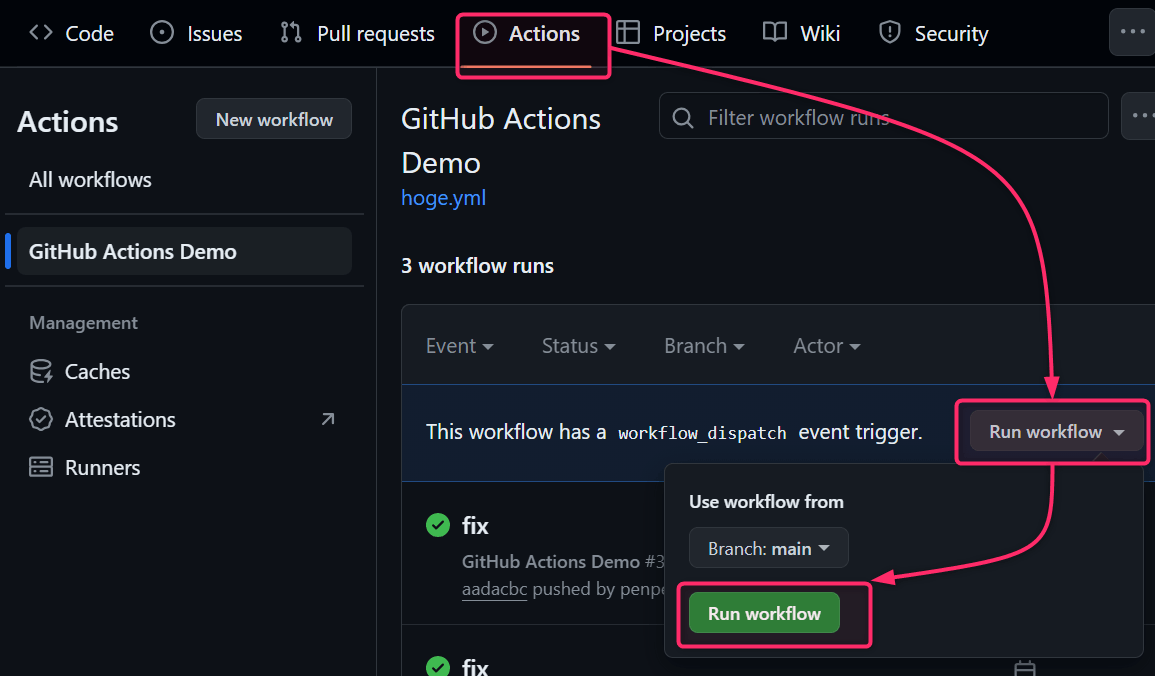Switch to the Projects tab
Screen dimensions: 1155x676
(670, 33)
